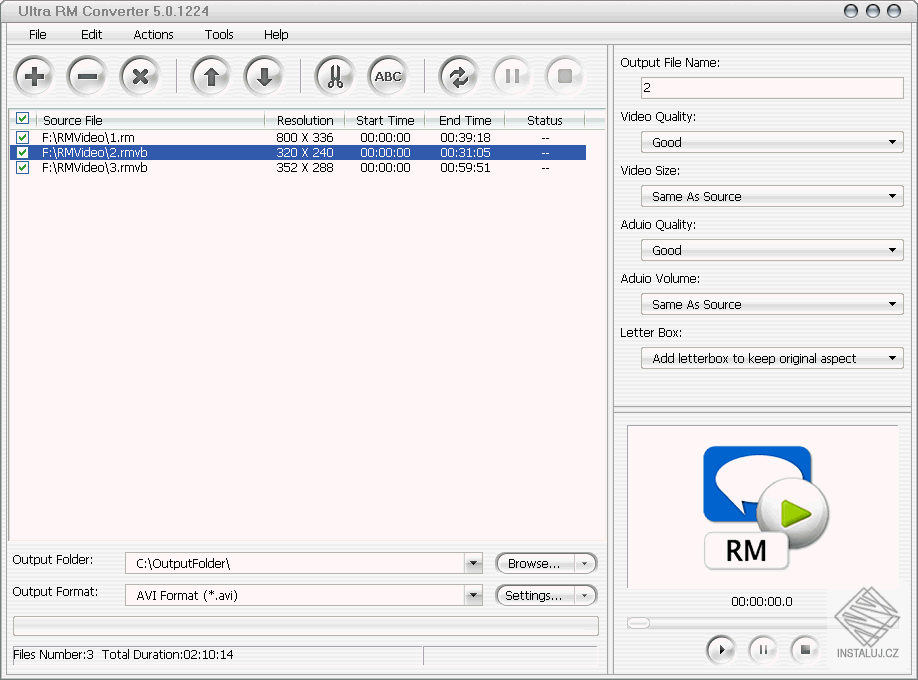Toggle the checkbox for 3.rmvb
The height and width of the screenshot is (680, 918).
[22, 168]
